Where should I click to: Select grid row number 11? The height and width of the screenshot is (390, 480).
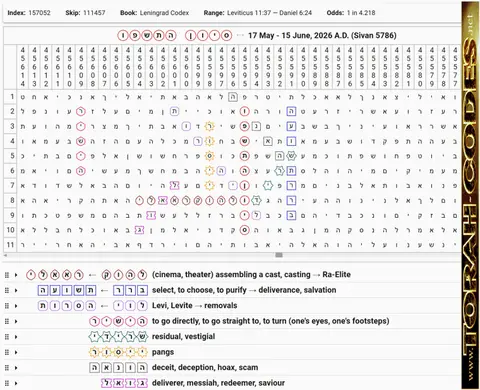point(10,244)
